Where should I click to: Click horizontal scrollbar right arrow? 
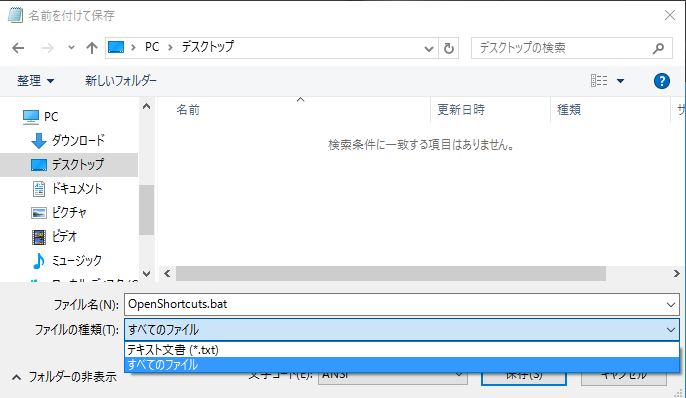pos(676,273)
